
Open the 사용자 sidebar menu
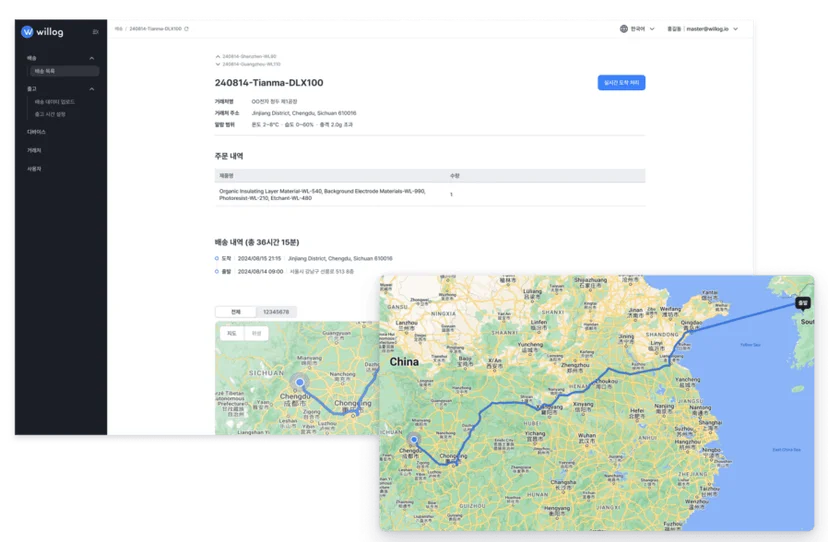34,169
